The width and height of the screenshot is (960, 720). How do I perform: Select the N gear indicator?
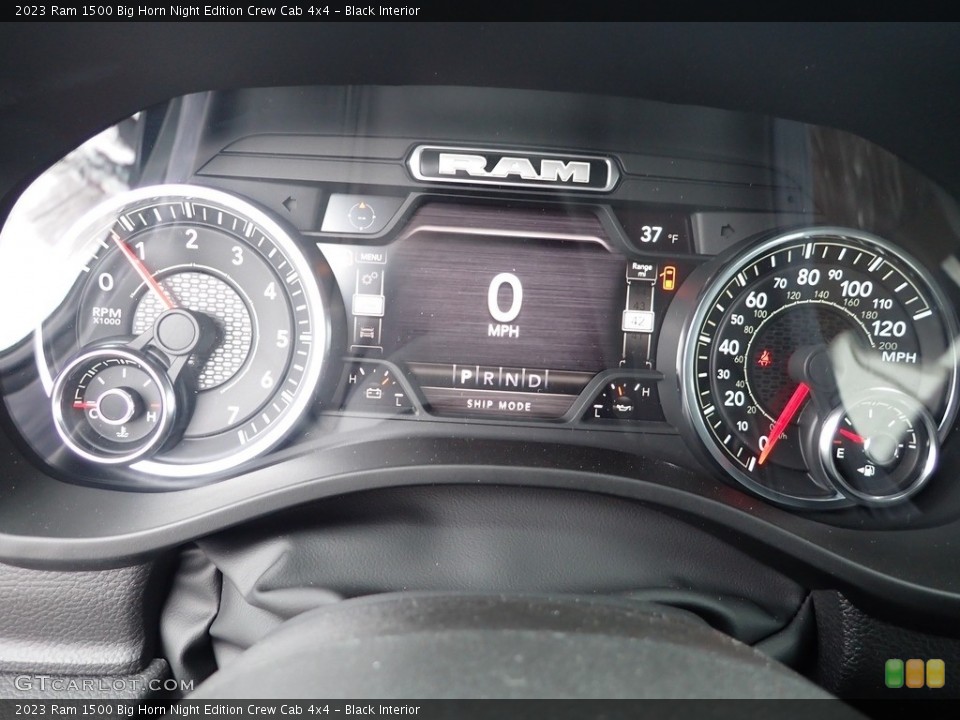click(x=511, y=379)
